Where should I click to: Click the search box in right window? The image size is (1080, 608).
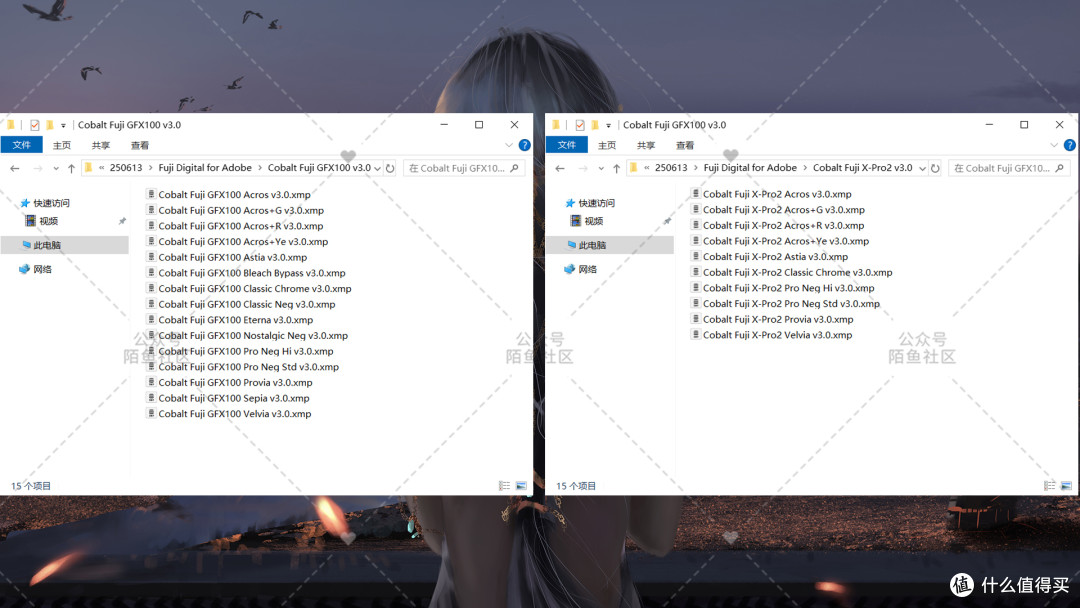click(x=1008, y=168)
